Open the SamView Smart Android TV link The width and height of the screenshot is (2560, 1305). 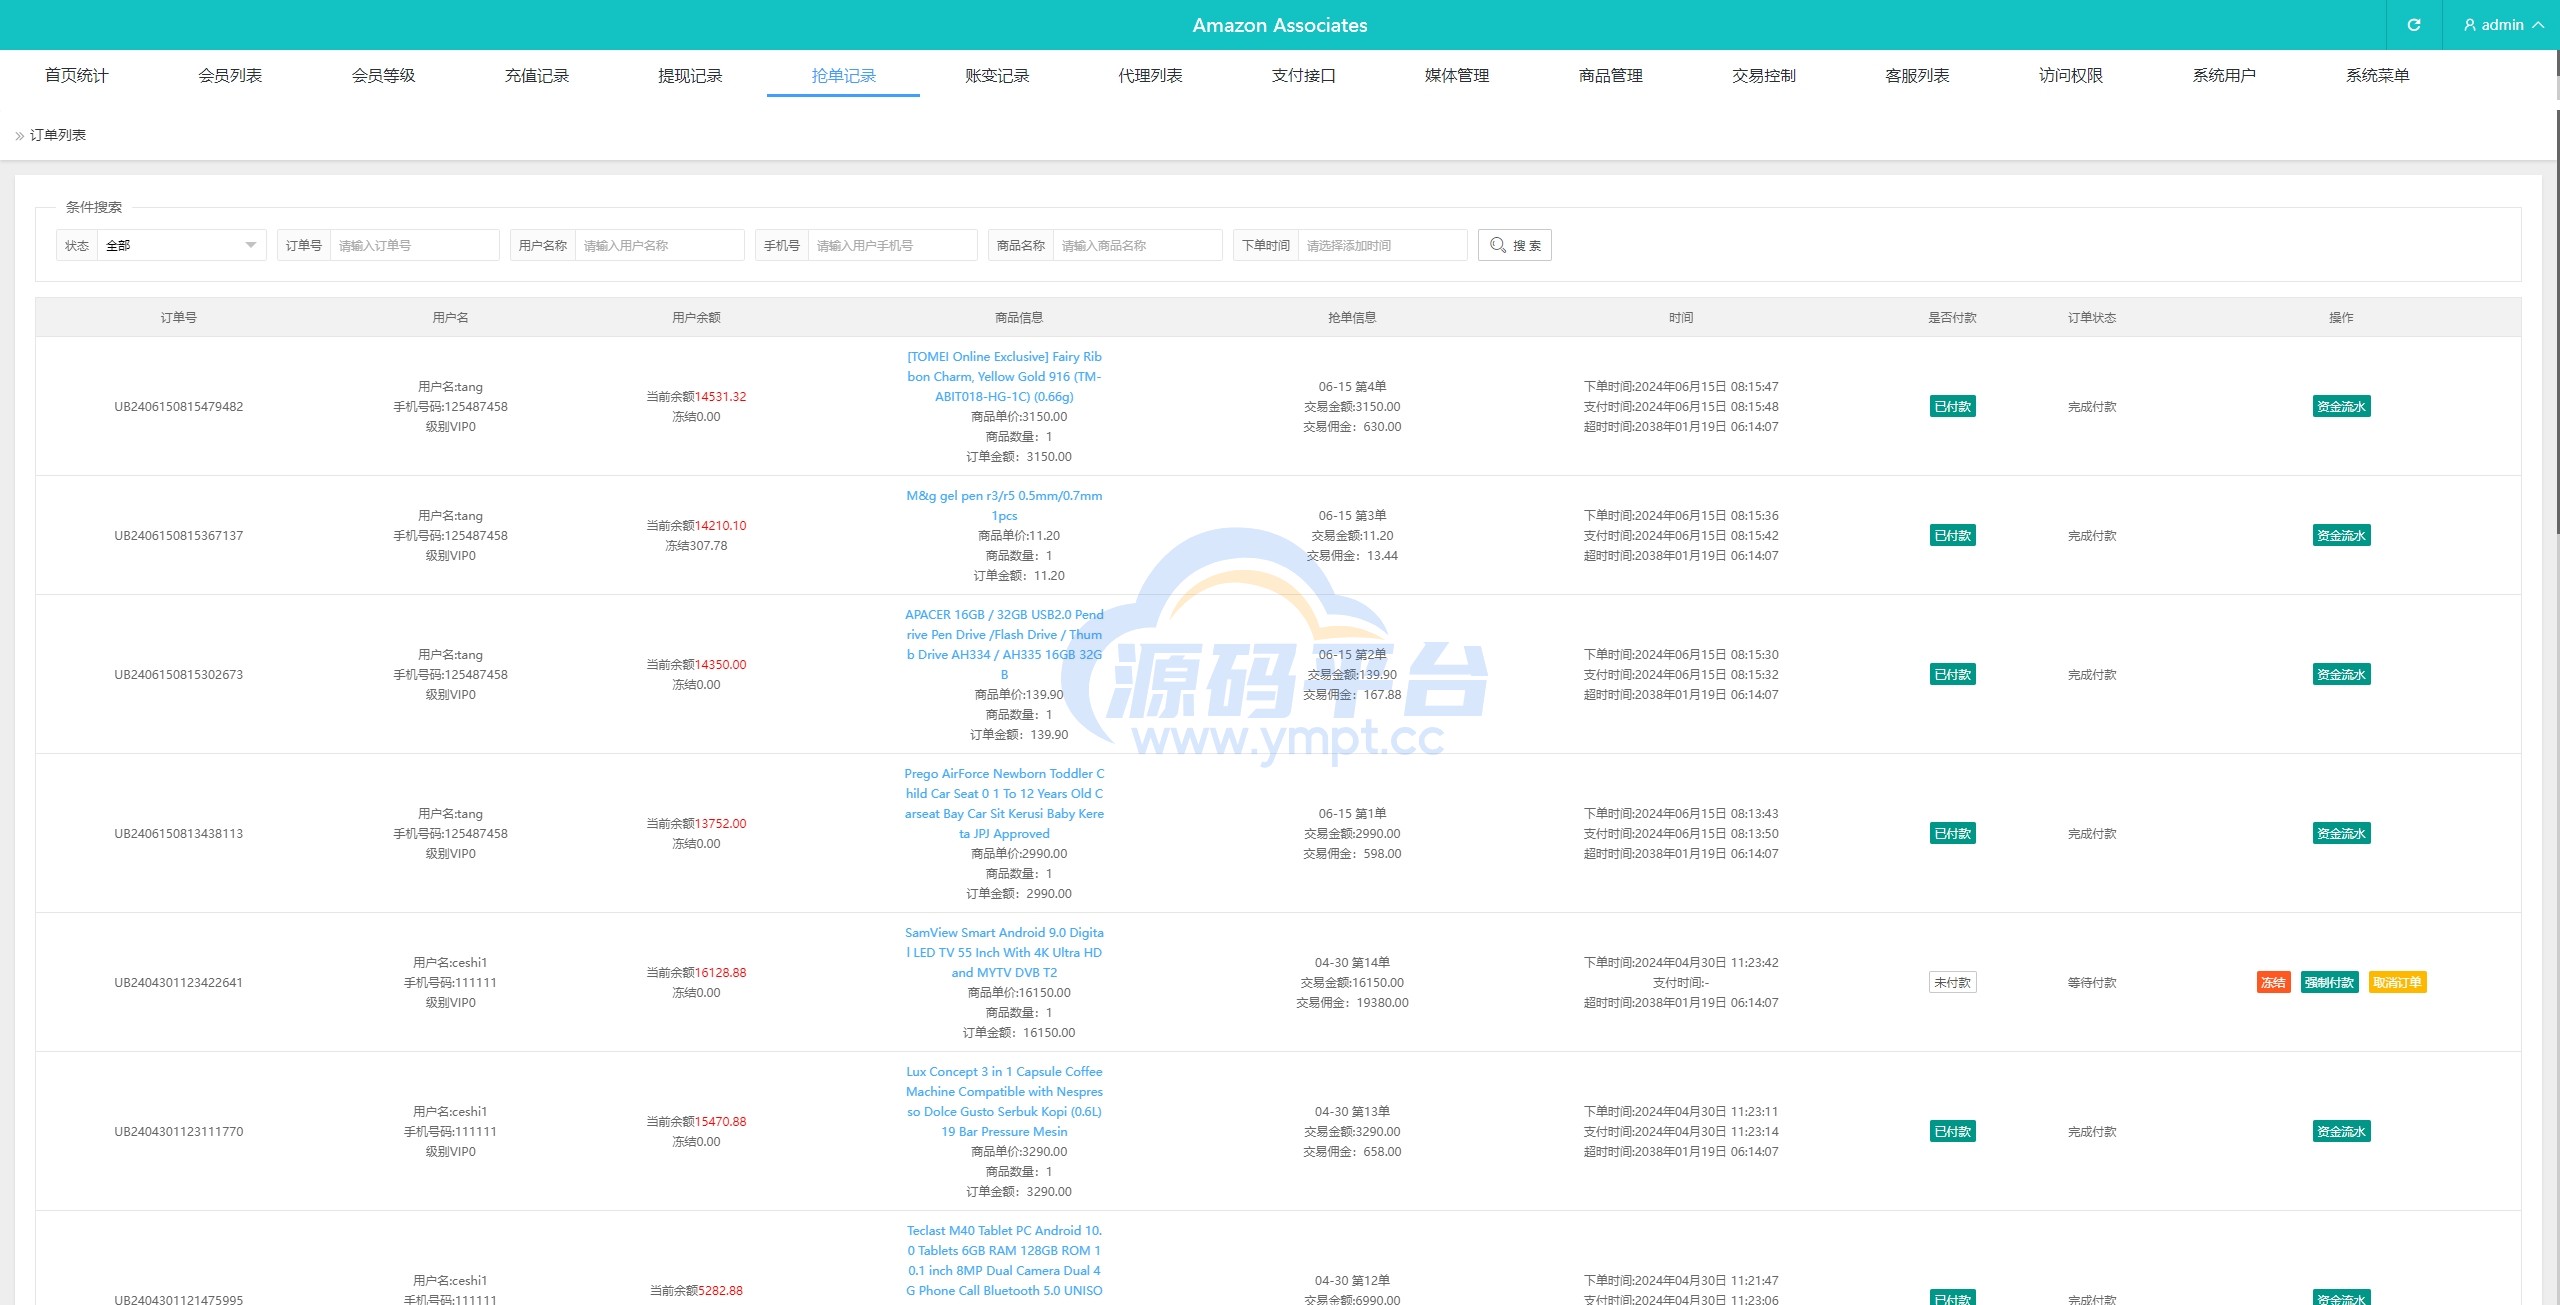tap(1004, 952)
